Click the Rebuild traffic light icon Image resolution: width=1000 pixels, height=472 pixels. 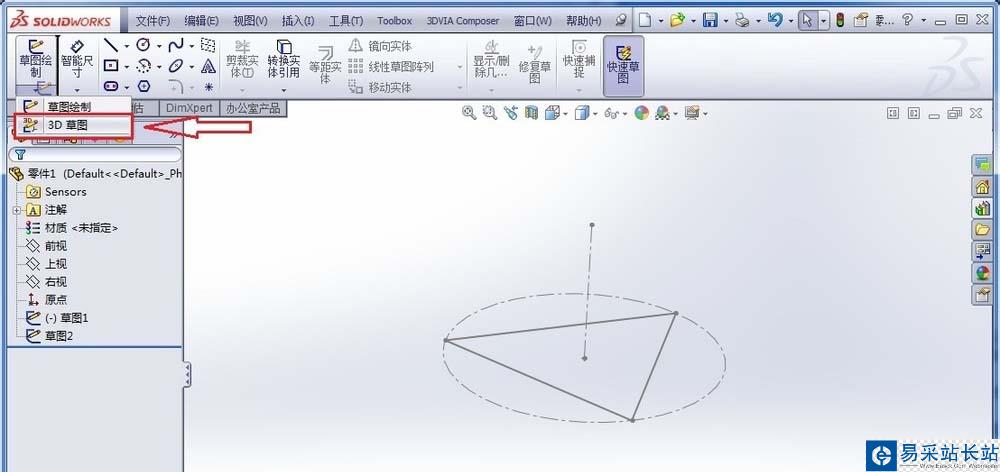point(841,20)
